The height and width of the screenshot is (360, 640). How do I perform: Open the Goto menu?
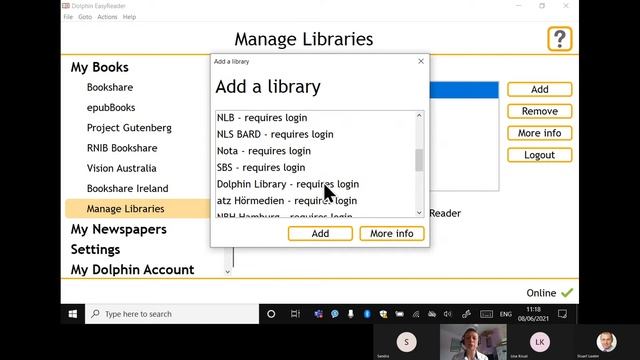pyautogui.click(x=85, y=17)
